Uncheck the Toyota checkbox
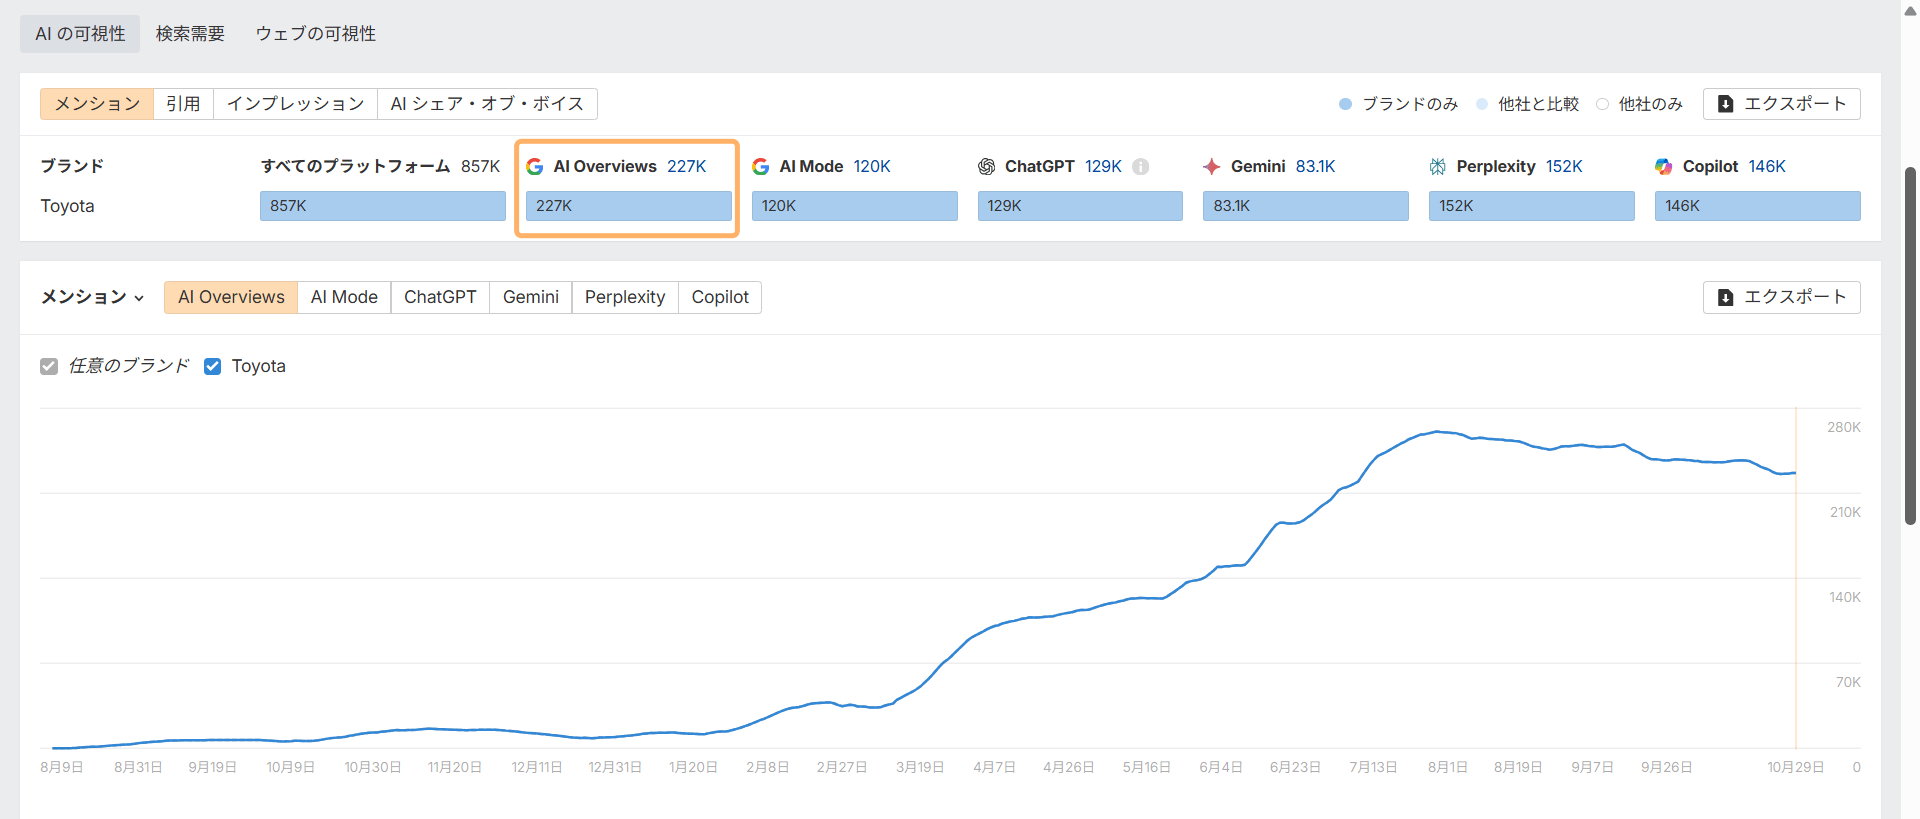 tap(212, 366)
